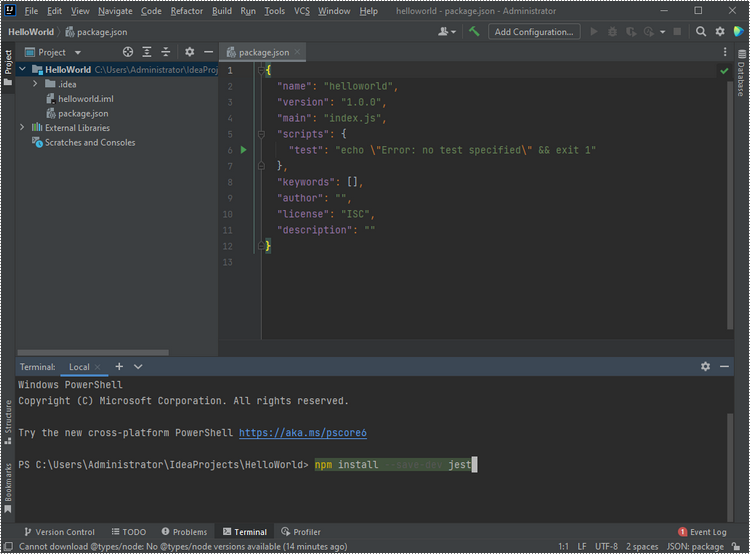Open the Refactor menu
The height and width of the screenshot is (554, 750).
[x=187, y=11]
